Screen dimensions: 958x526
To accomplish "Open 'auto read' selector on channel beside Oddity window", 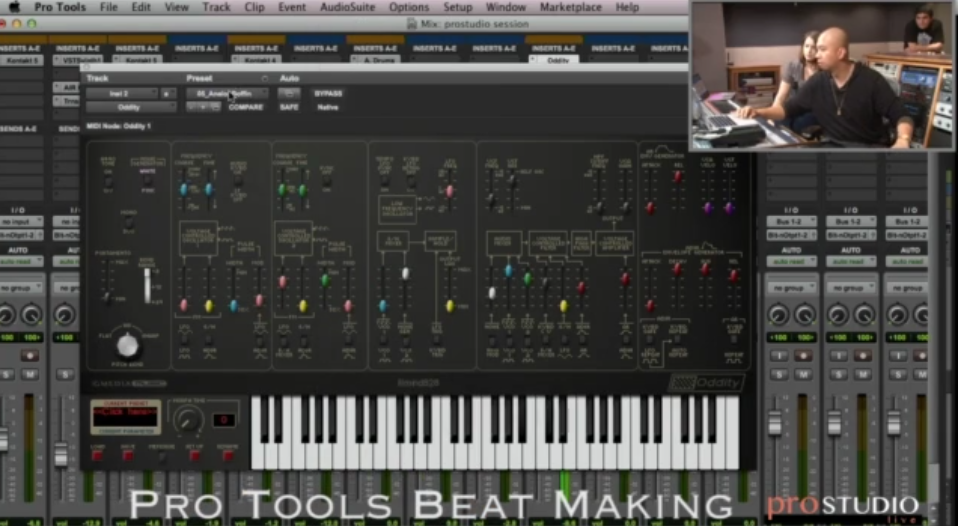I will [x=791, y=261].
